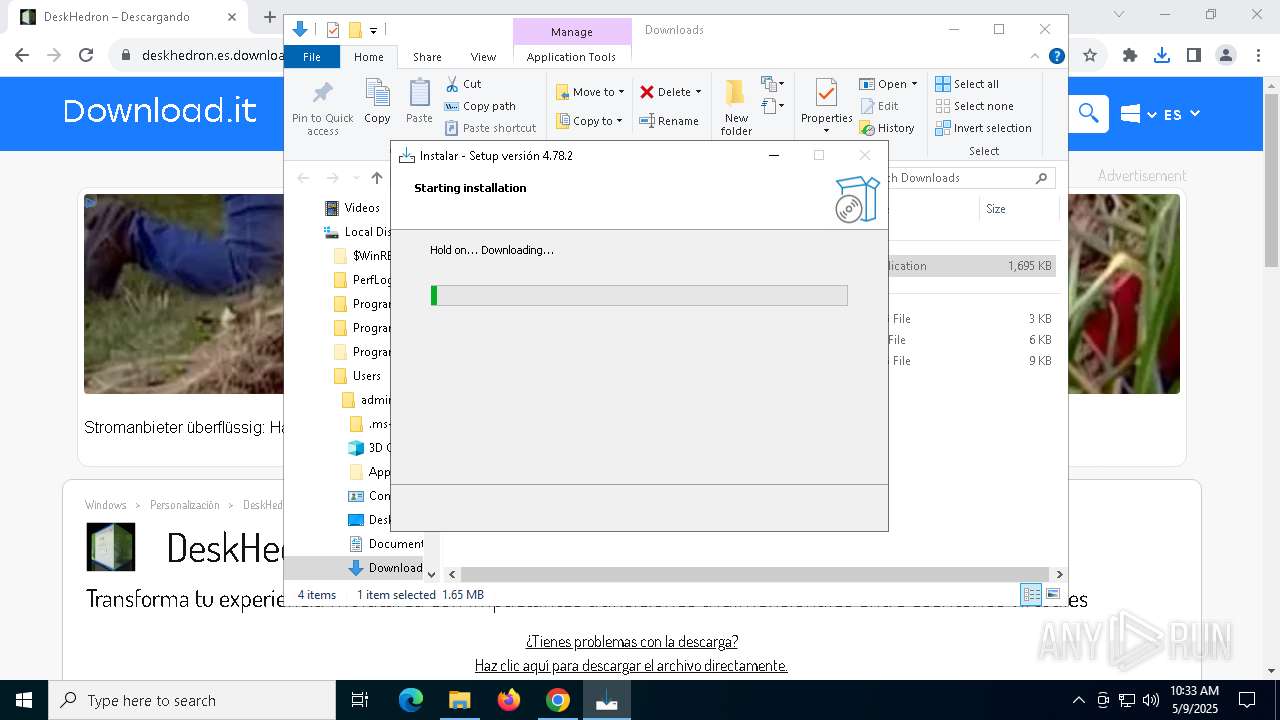
Task: Click the Paste icon in ribbon
Action: 419,102
